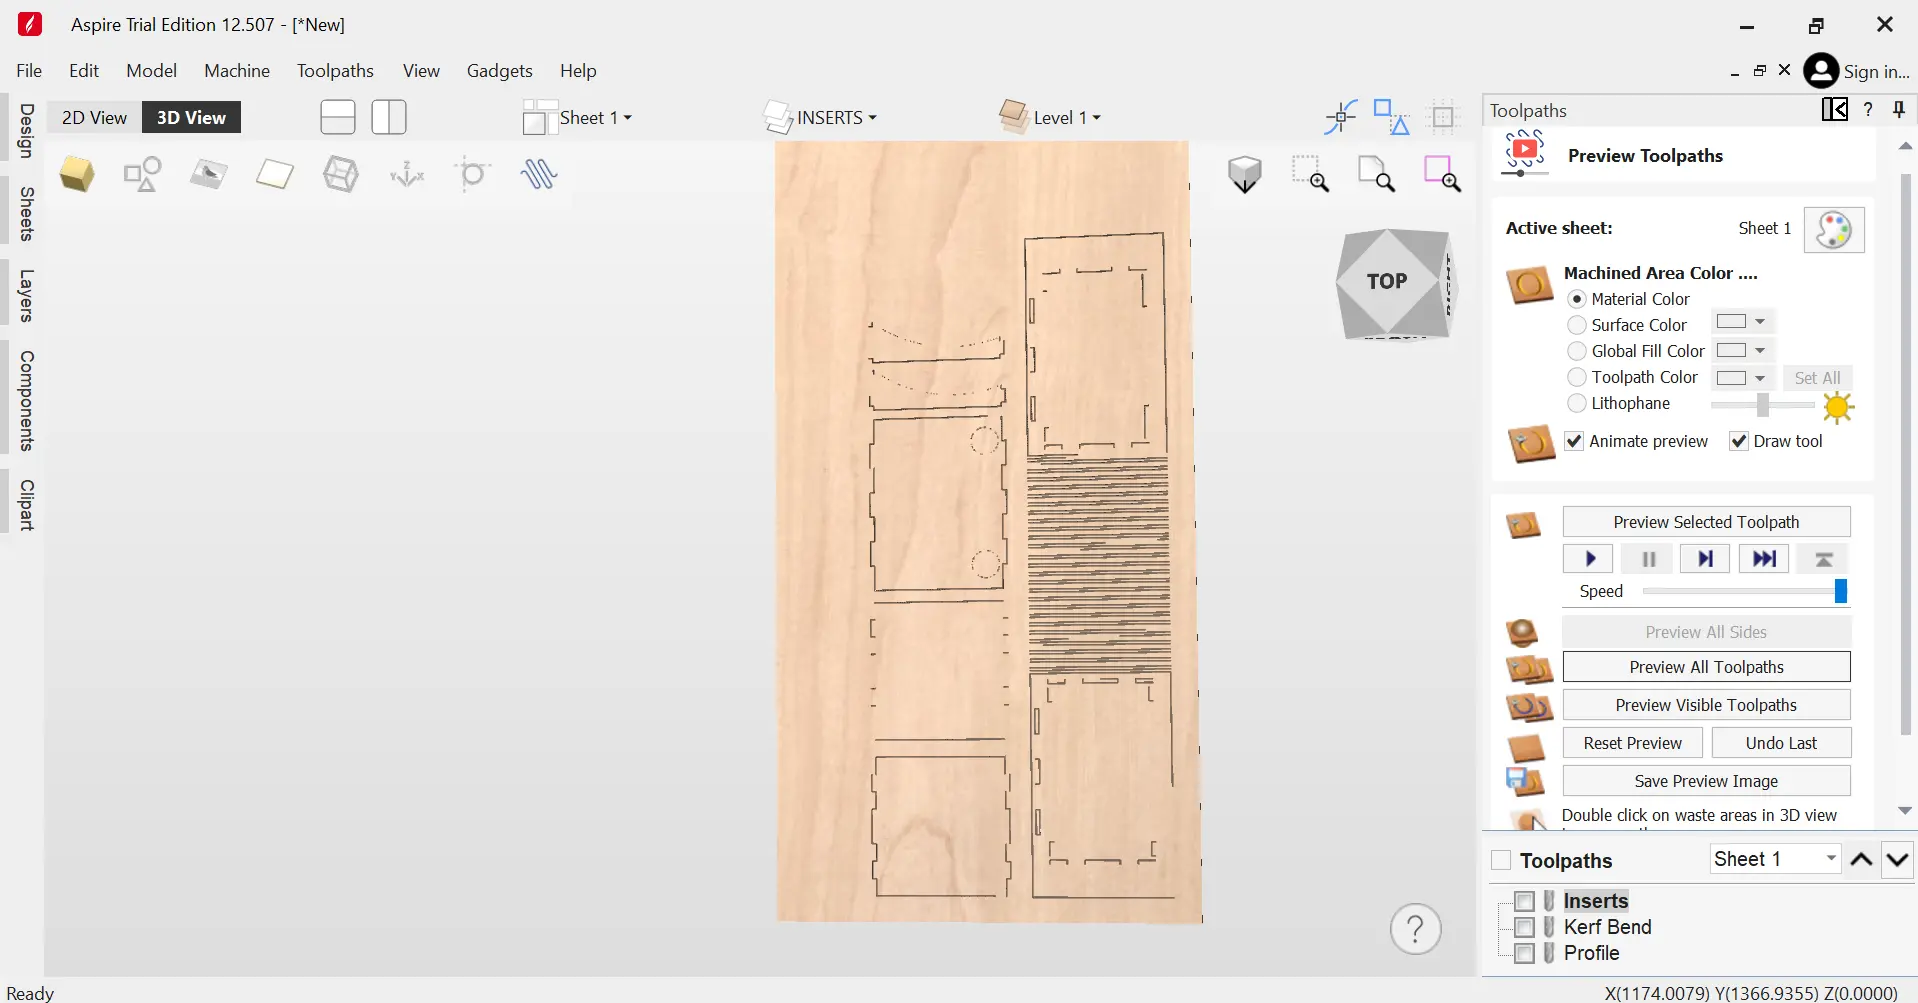The width and height of the screenshot is (1918, 1003).
Task: Click the zoom page magnifier icon
Action: click(1376, 174)
